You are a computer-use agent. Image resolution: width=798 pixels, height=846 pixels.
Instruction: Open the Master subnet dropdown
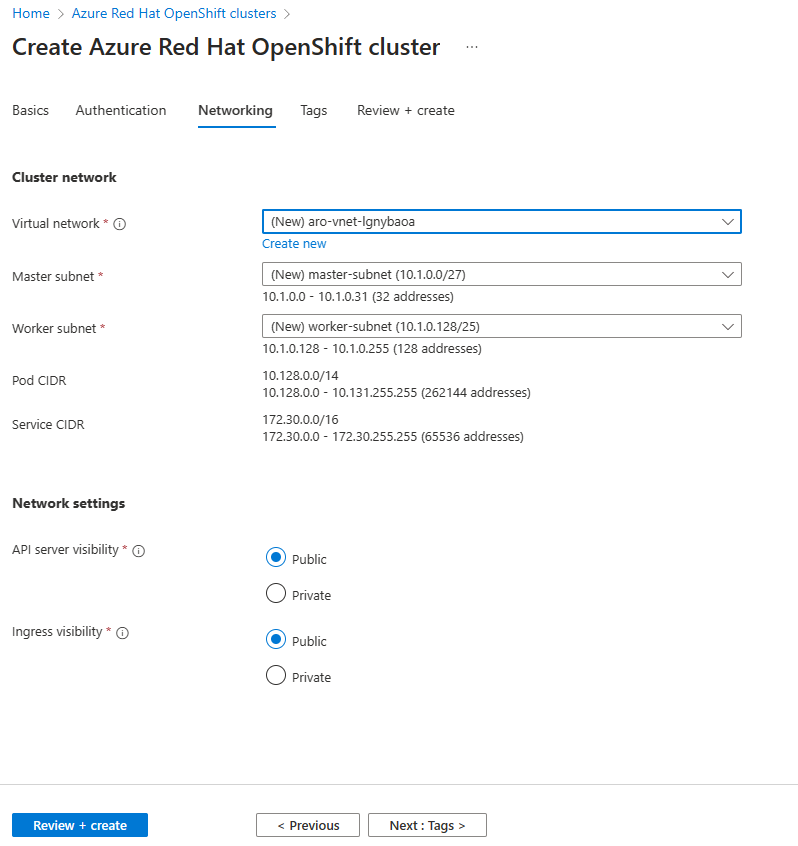click(501, 274)
